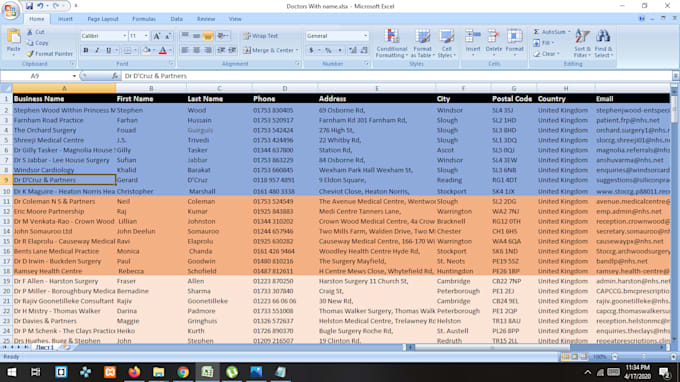Viewport: 680px width, 382px height.
Task: Apply percent style format
Action: pyautogui.click(x=328, y=50)
